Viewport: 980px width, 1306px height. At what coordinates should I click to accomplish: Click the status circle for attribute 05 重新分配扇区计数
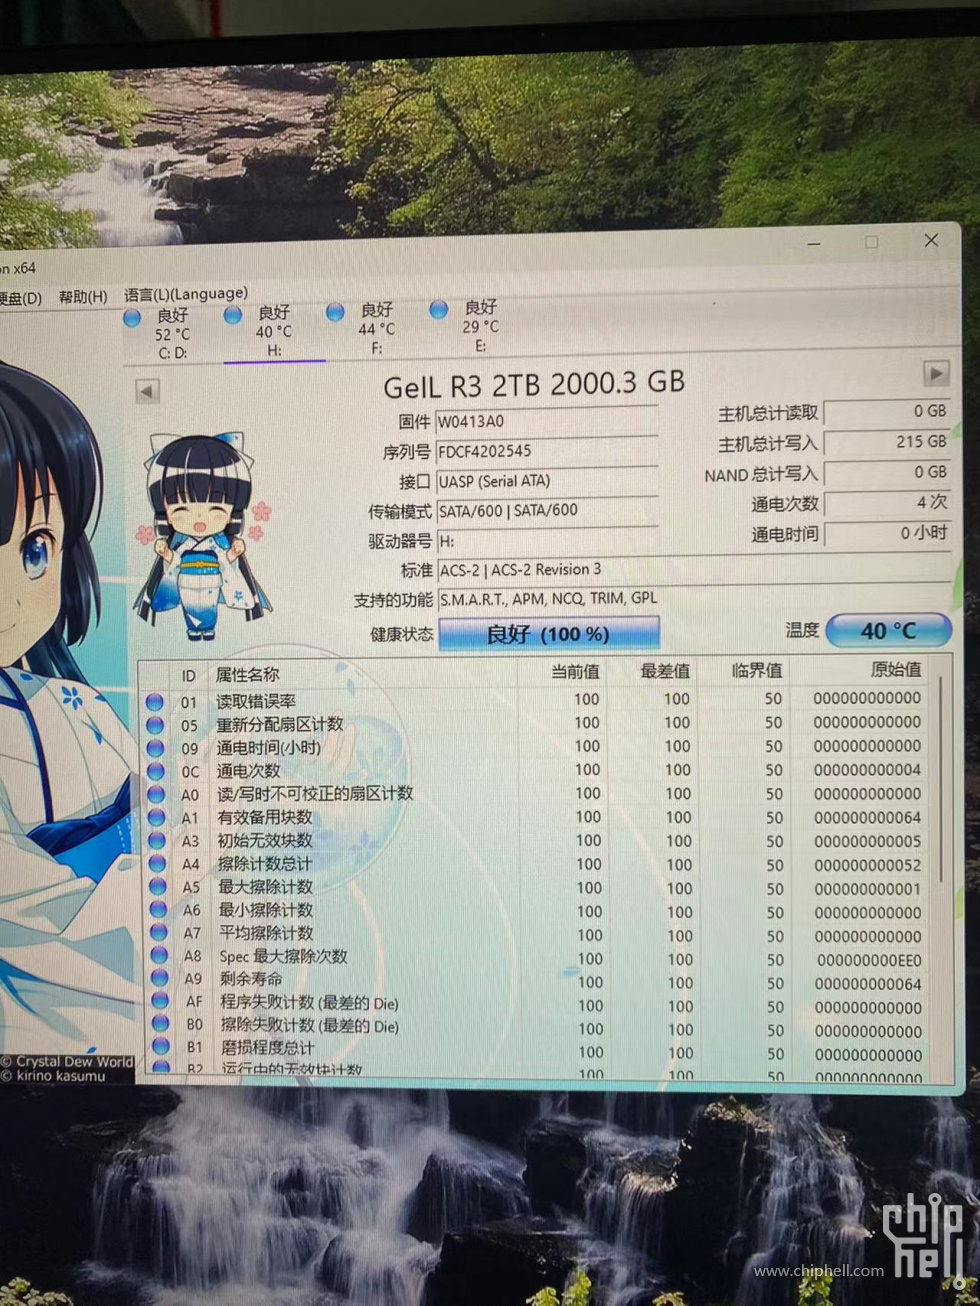pos(155,725)
